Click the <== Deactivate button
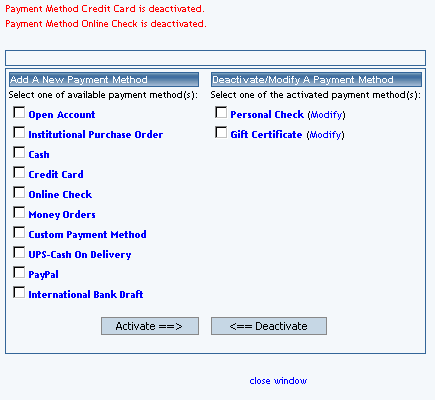This screenshot has width=435, height=400. point(269,326)
